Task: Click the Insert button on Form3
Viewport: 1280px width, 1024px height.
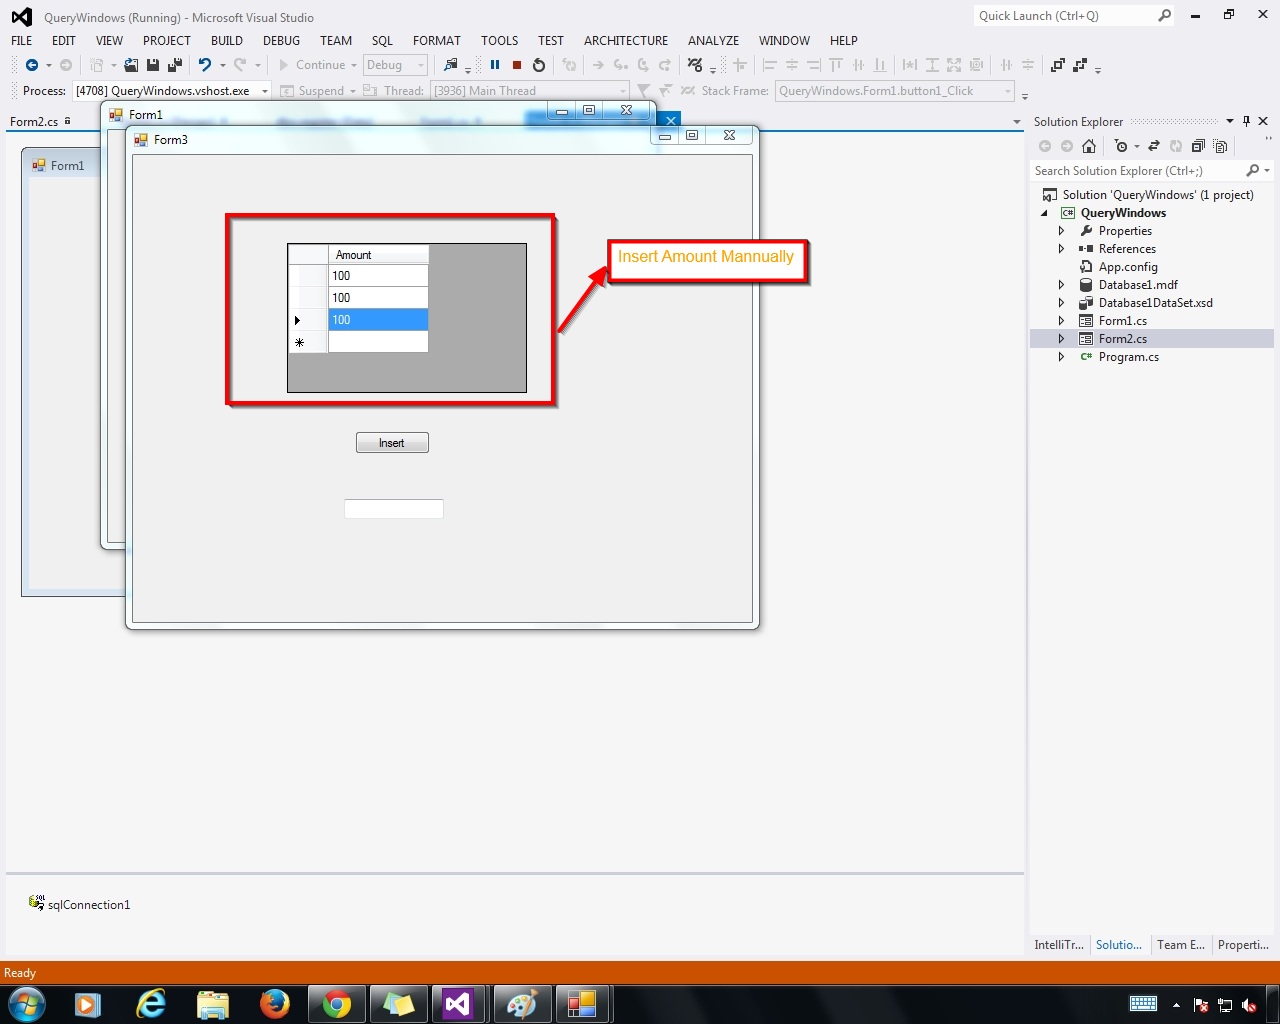Action: 392,442
